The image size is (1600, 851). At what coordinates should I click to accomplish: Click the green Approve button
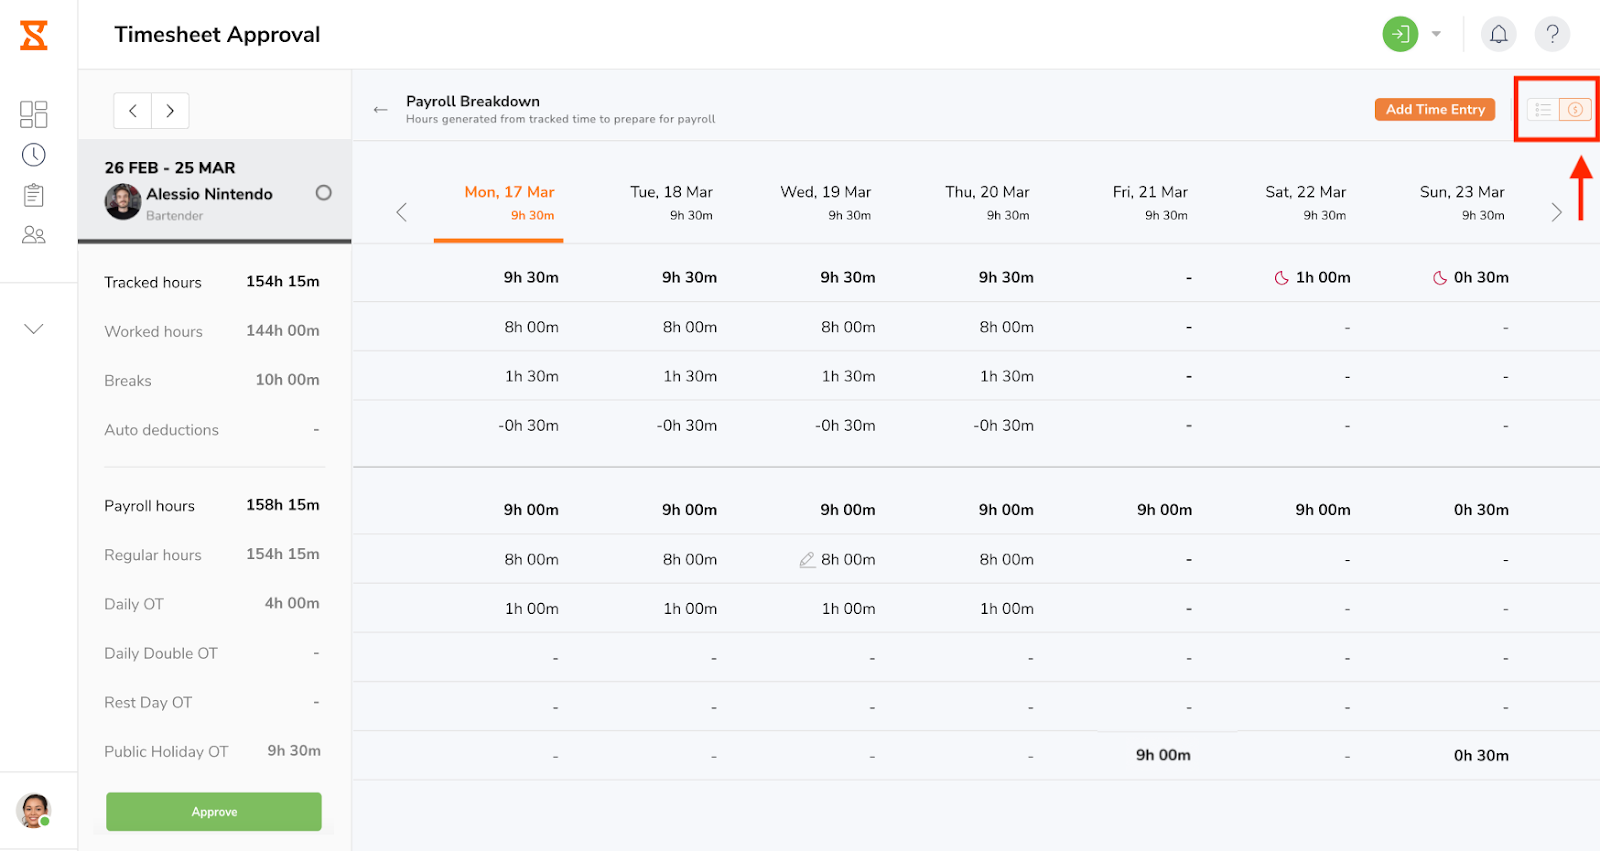(214, 812)
